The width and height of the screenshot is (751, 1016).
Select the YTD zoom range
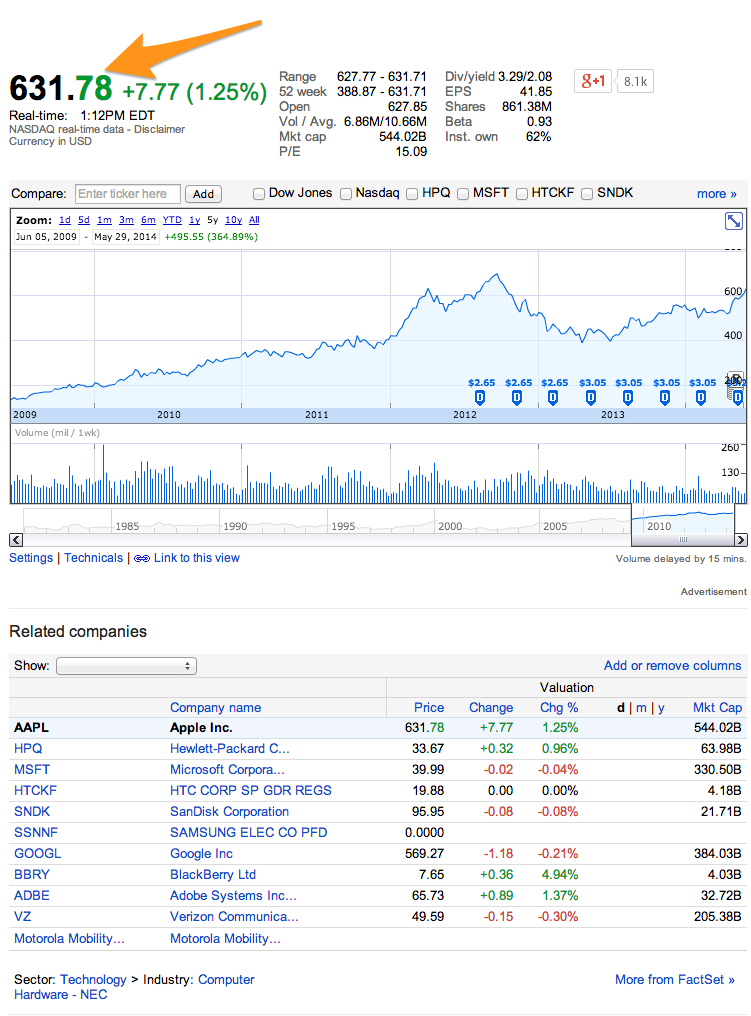point(172,220)
